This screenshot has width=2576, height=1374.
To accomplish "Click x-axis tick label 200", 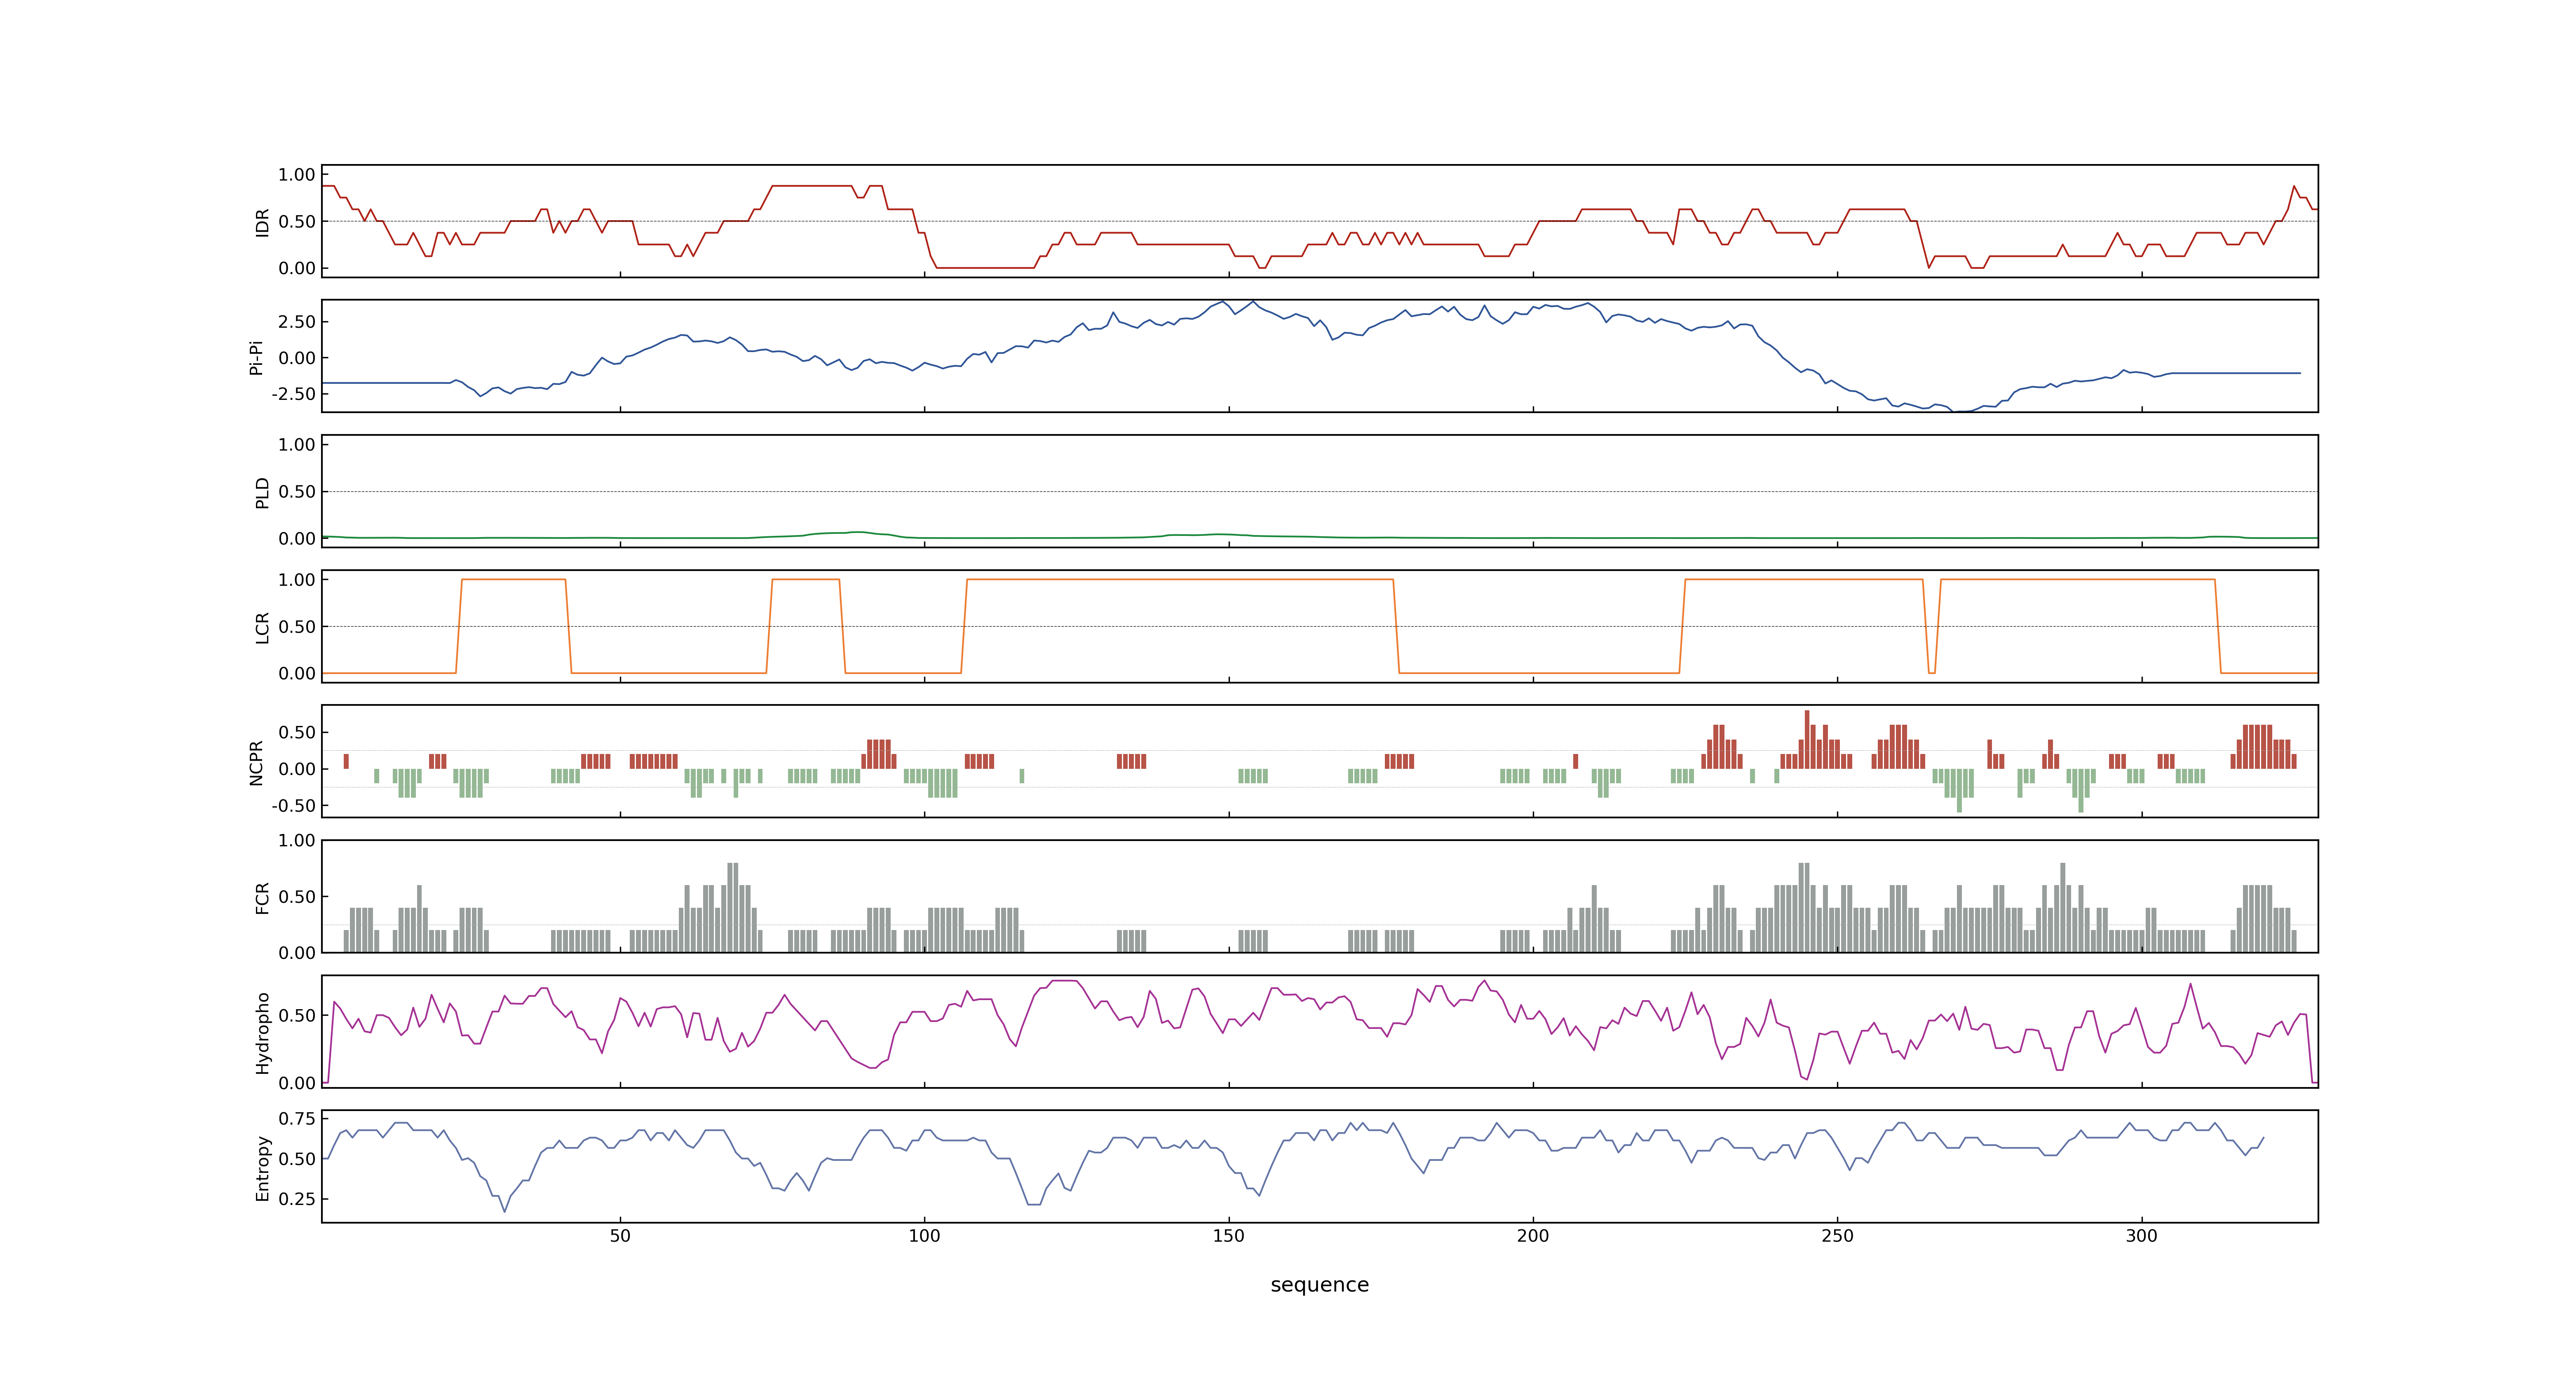I will click(x=1533, y=1236).
